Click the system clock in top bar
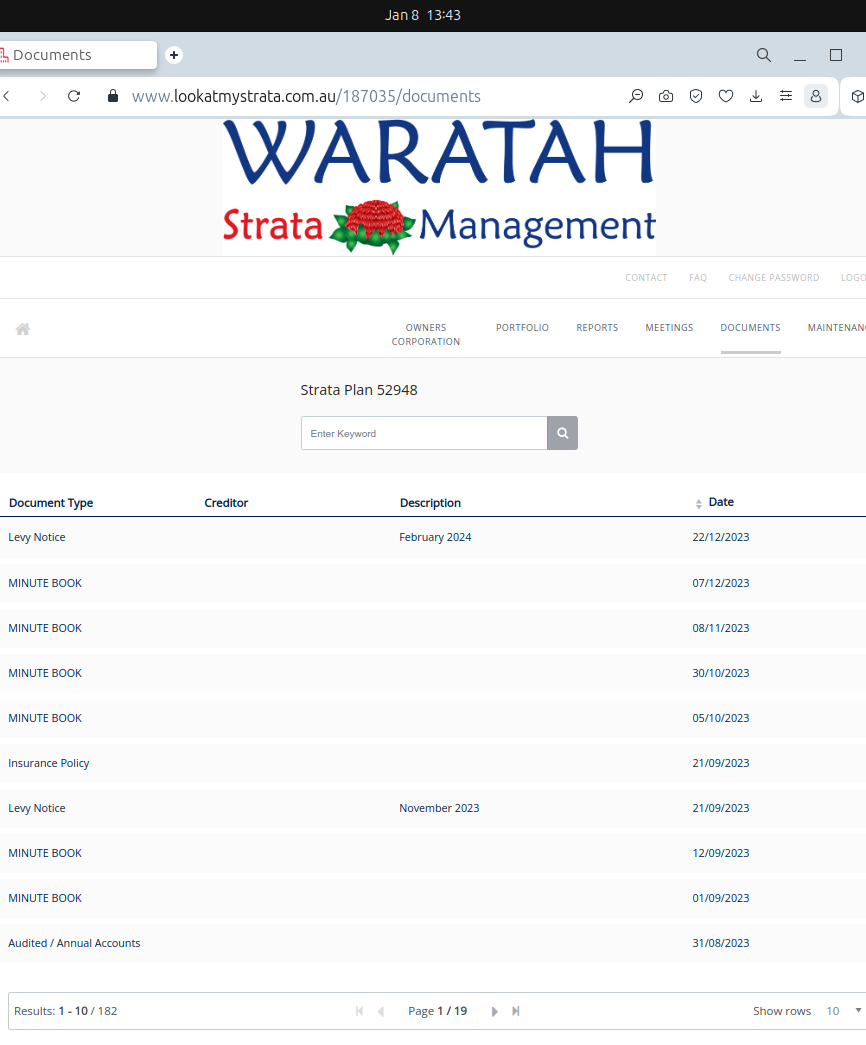This screenshot has width=866, height=1045. pyautogui.click(x=423, y=15)
